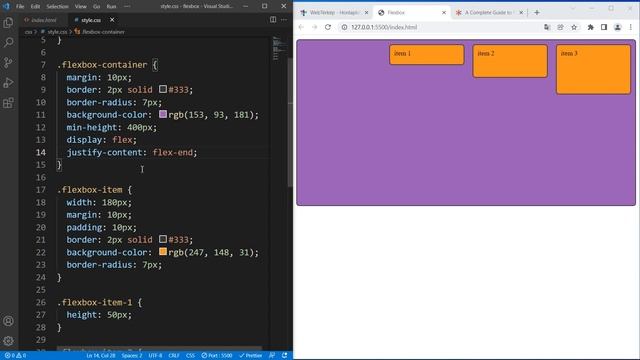640x360 pixels.
Task: Open the feedback icon in status bar
Action: (272, 356)
